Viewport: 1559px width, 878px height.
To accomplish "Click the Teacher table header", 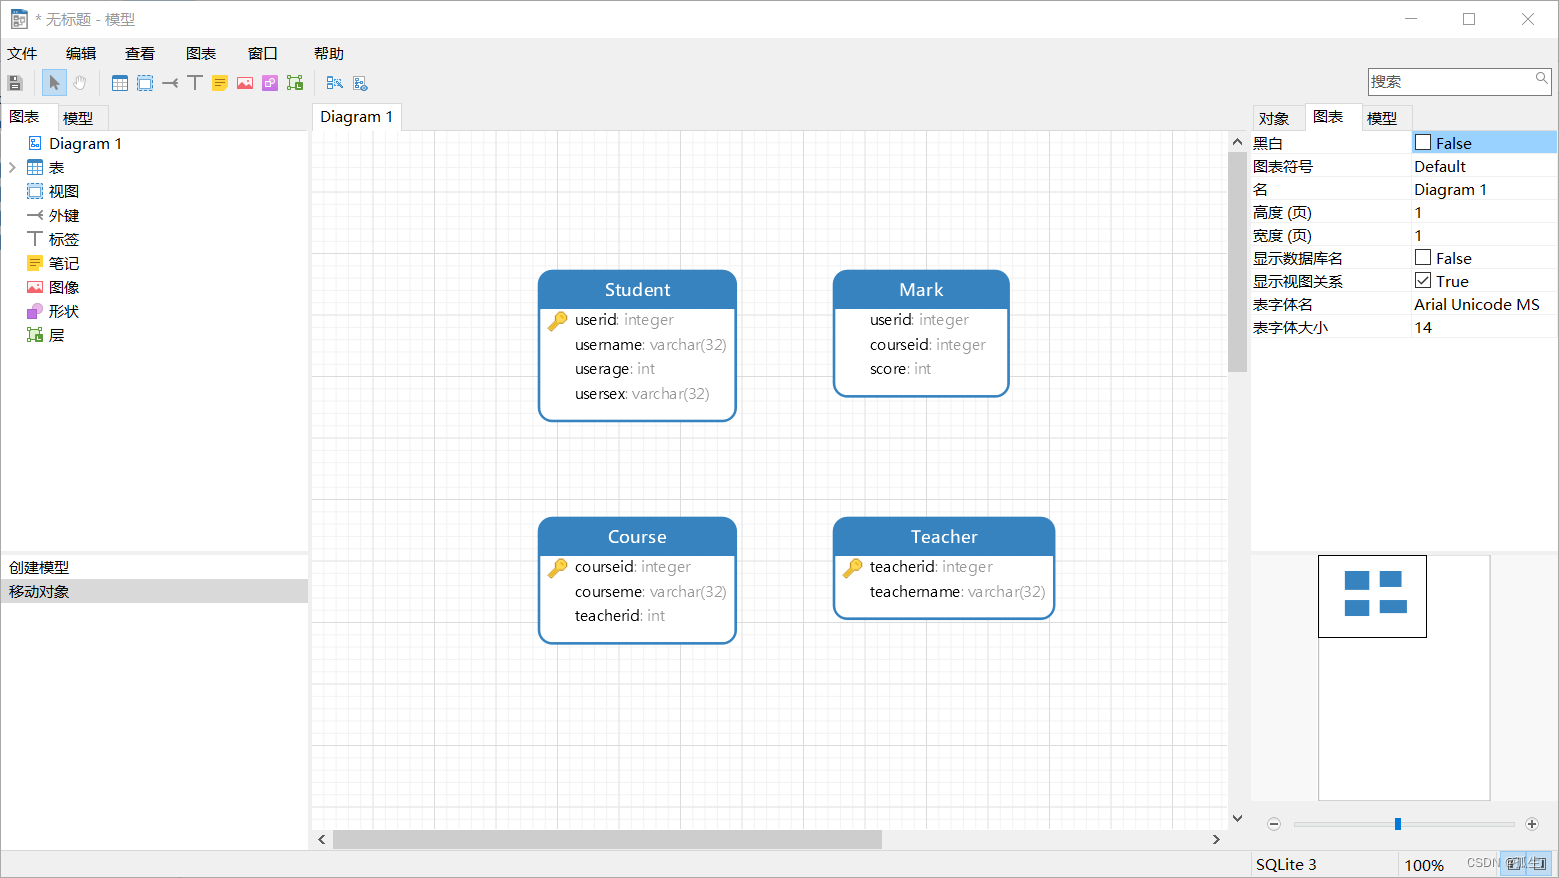I will 944,537.
